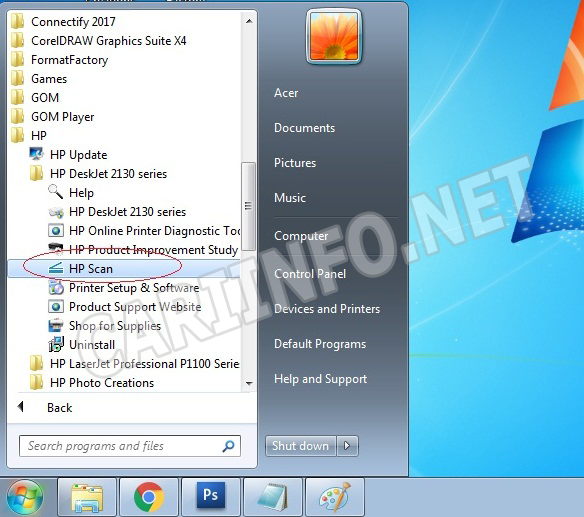Open the Acer user folder

click(286, 93)
